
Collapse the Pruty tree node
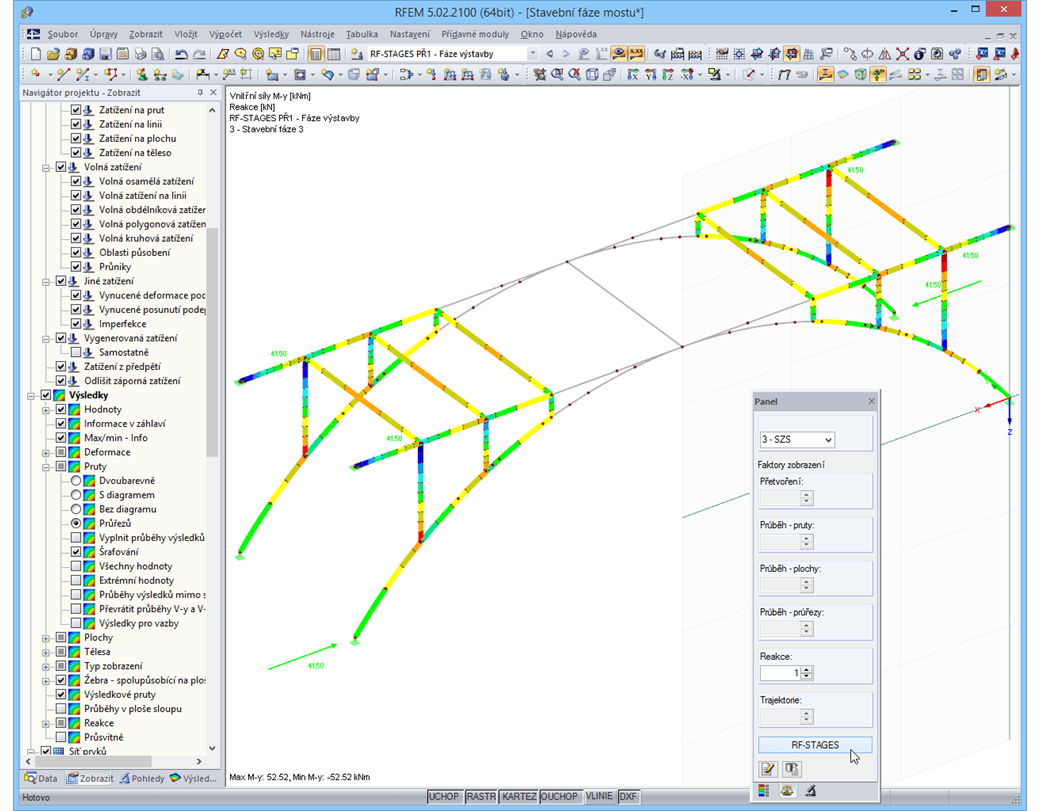pos(46,467)
